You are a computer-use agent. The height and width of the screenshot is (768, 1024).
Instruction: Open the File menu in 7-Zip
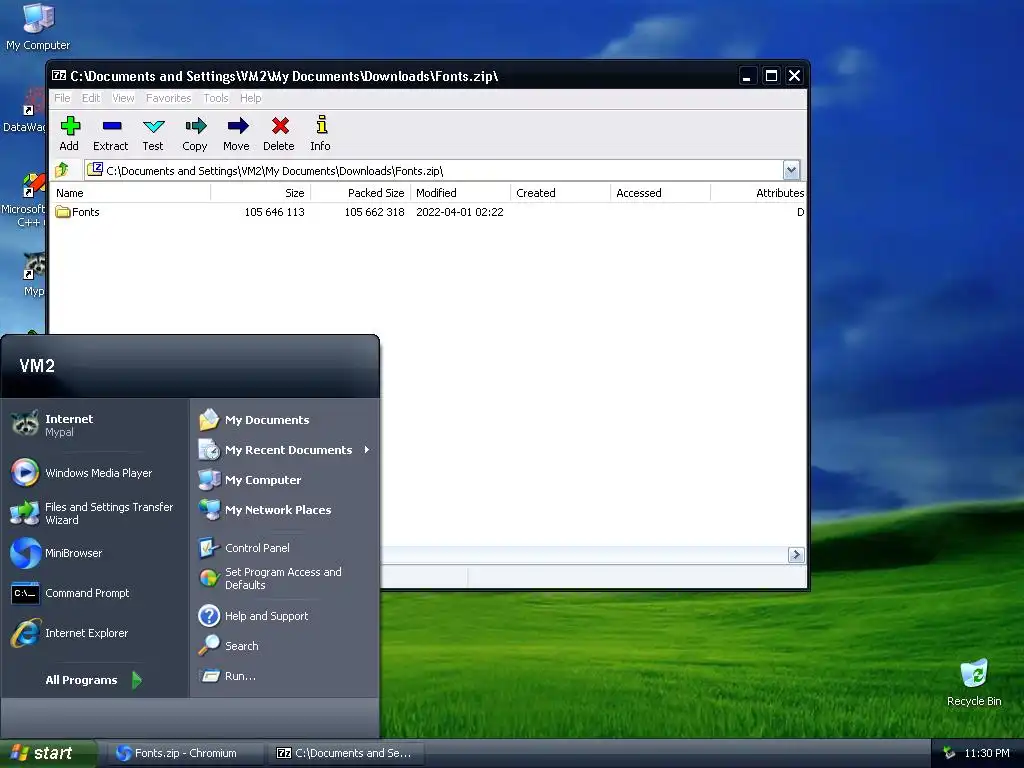pyautogui.click(x=62, y=98)
